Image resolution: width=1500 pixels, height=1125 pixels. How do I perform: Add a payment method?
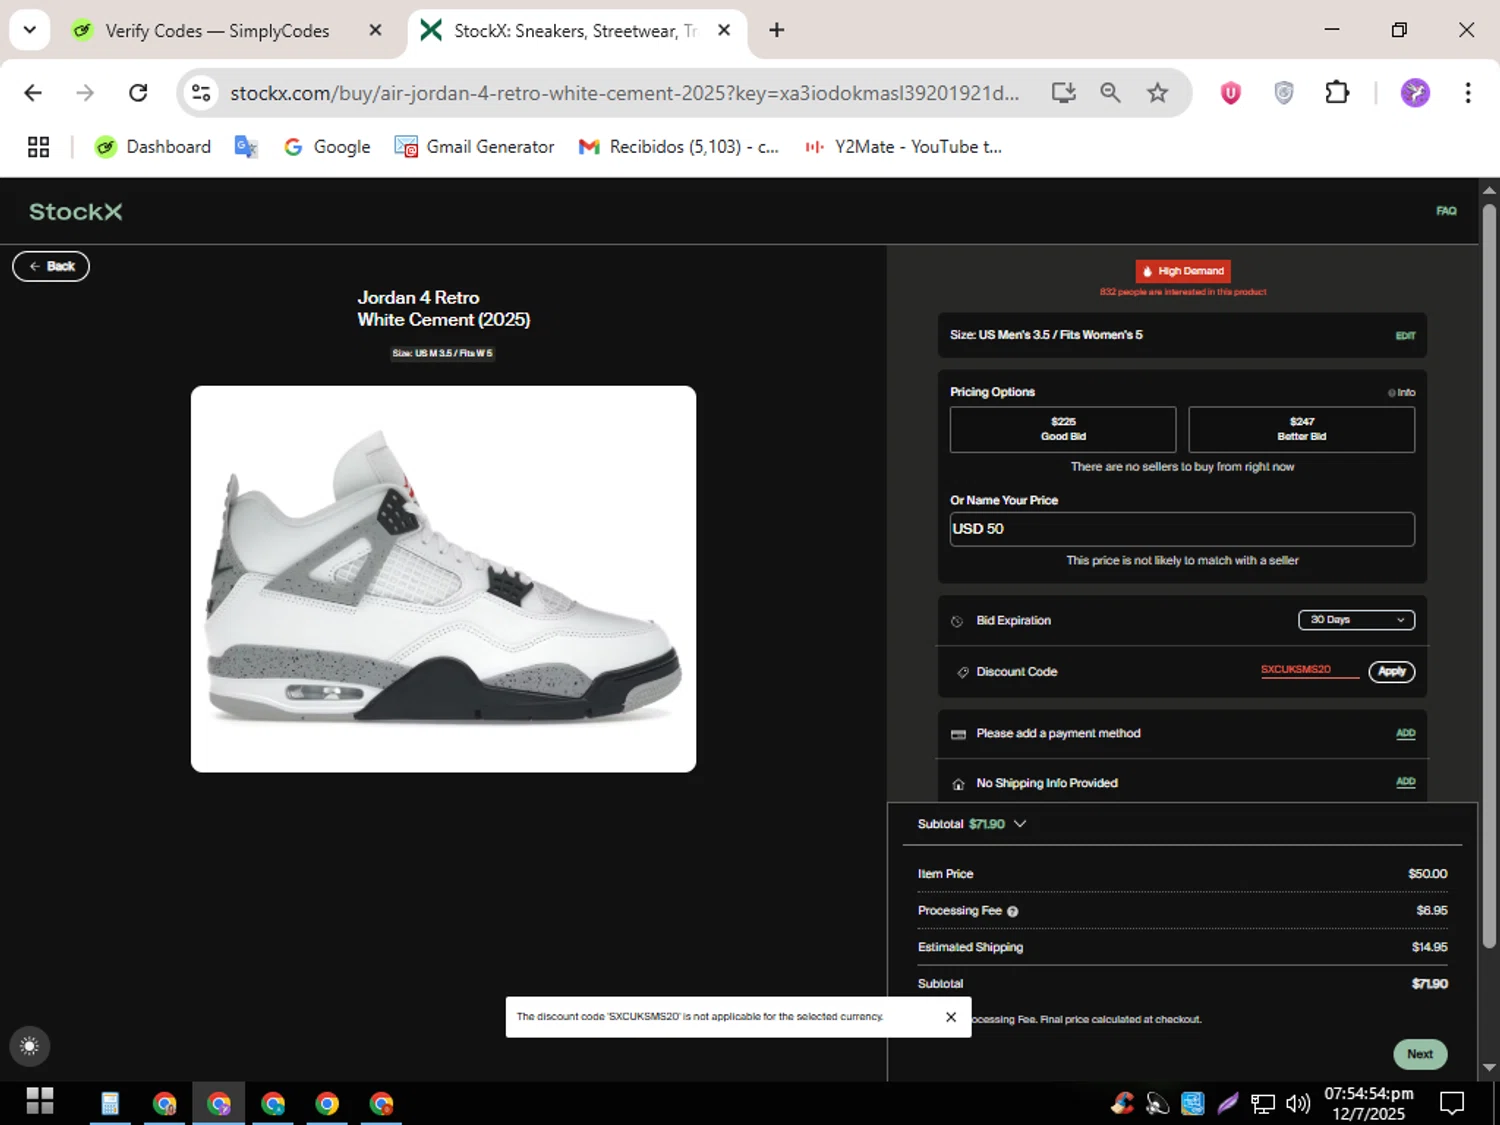1405,733
